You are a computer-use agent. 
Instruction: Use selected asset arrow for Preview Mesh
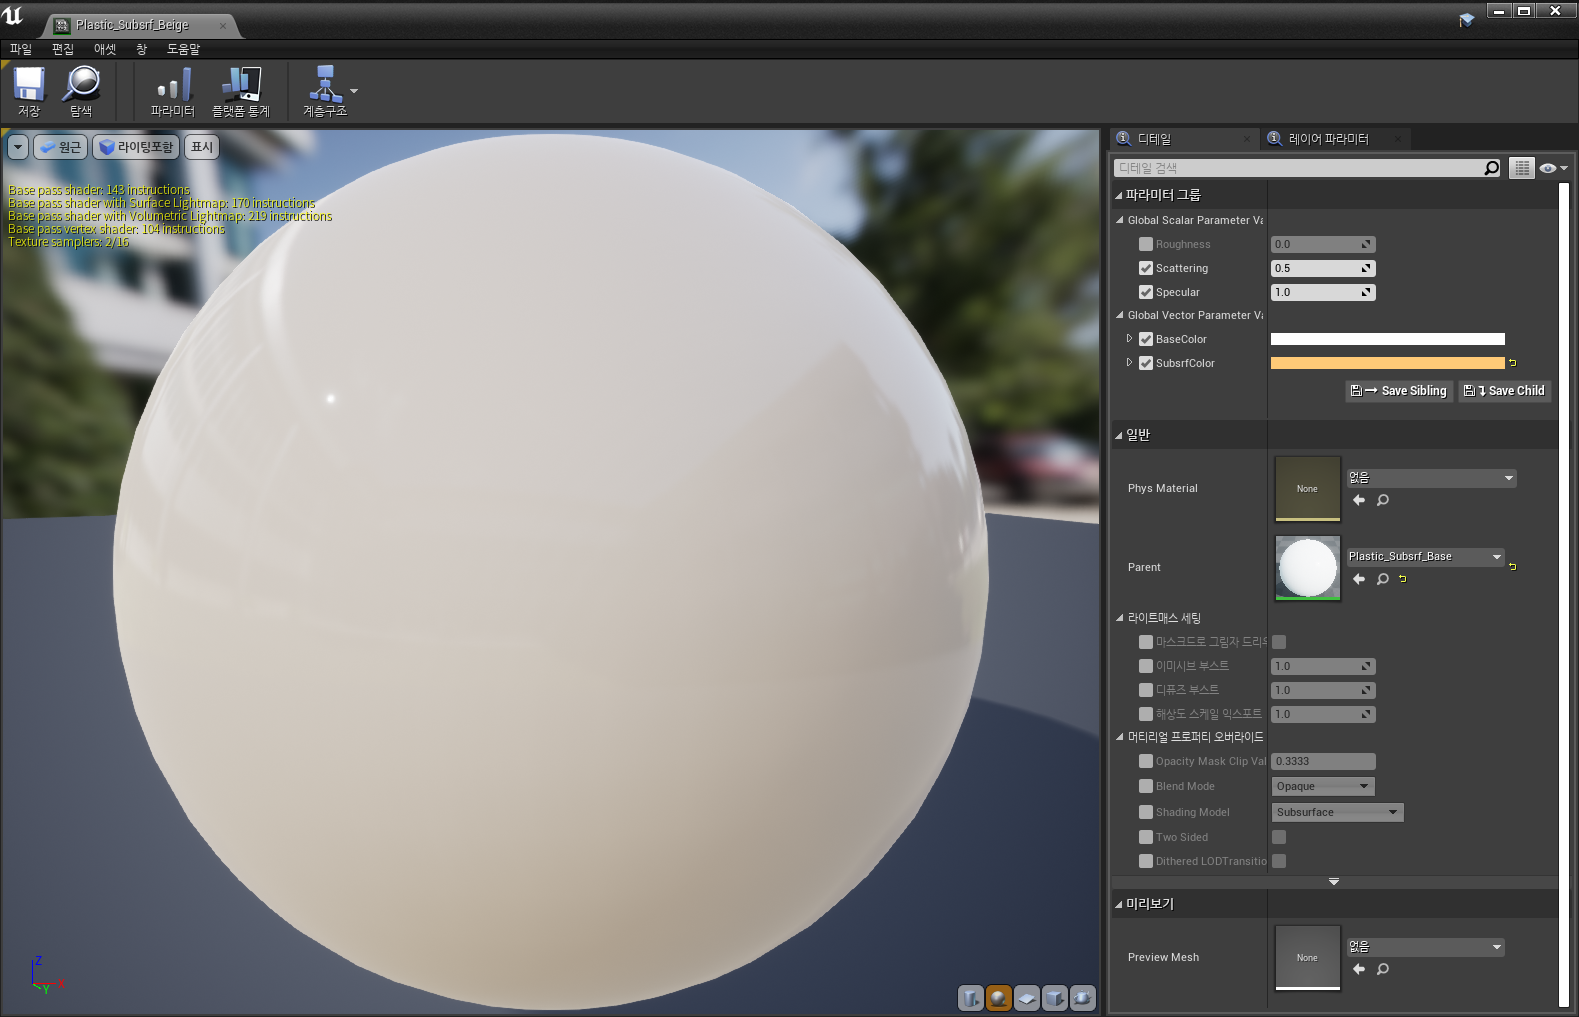[x=1359, y=969]
